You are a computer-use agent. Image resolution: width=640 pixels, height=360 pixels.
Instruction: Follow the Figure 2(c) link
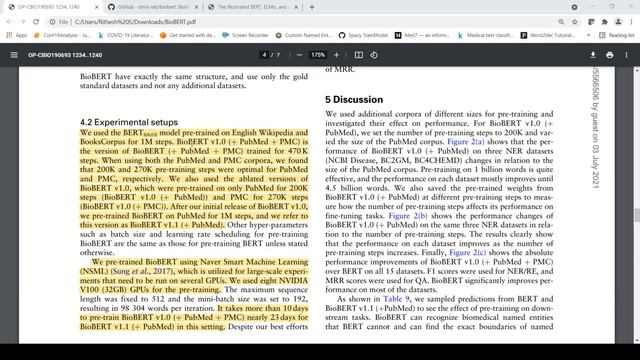468,253
